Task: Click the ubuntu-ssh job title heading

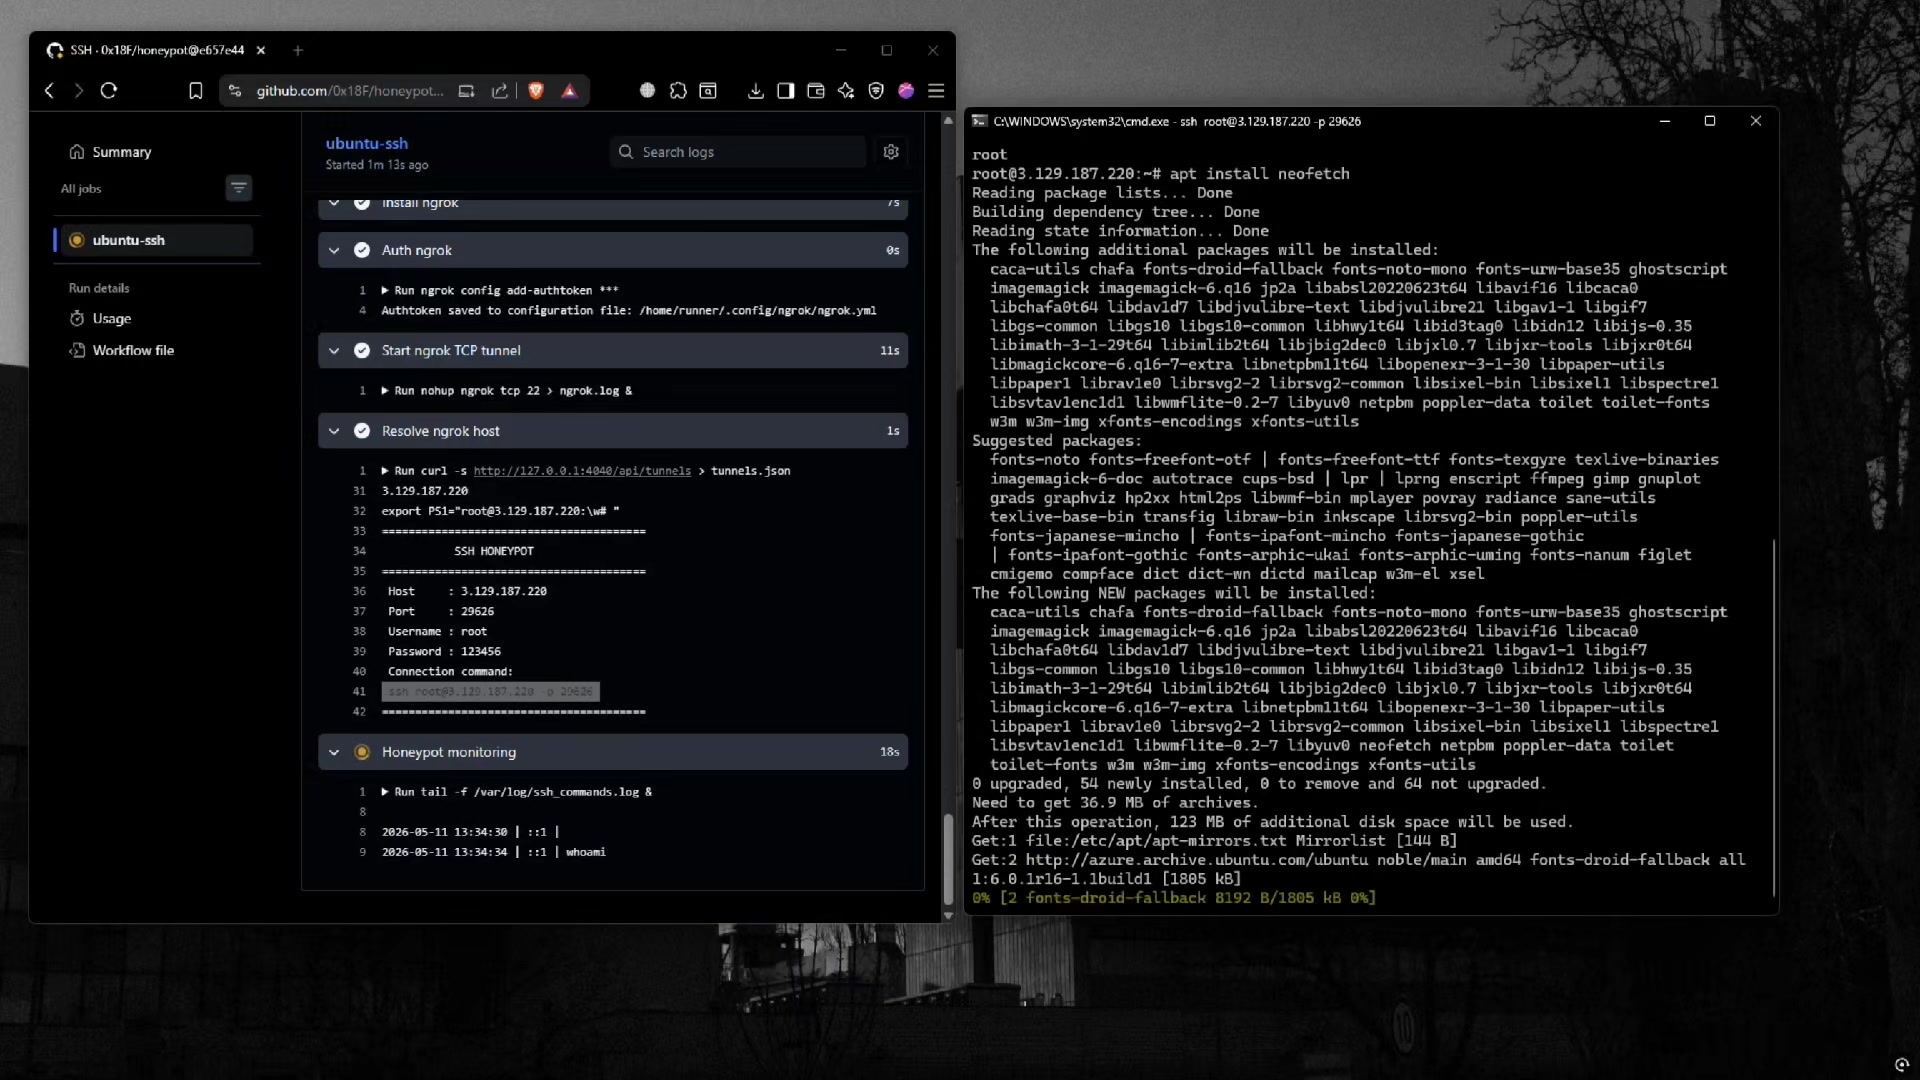Action: (x=367, y=144)
